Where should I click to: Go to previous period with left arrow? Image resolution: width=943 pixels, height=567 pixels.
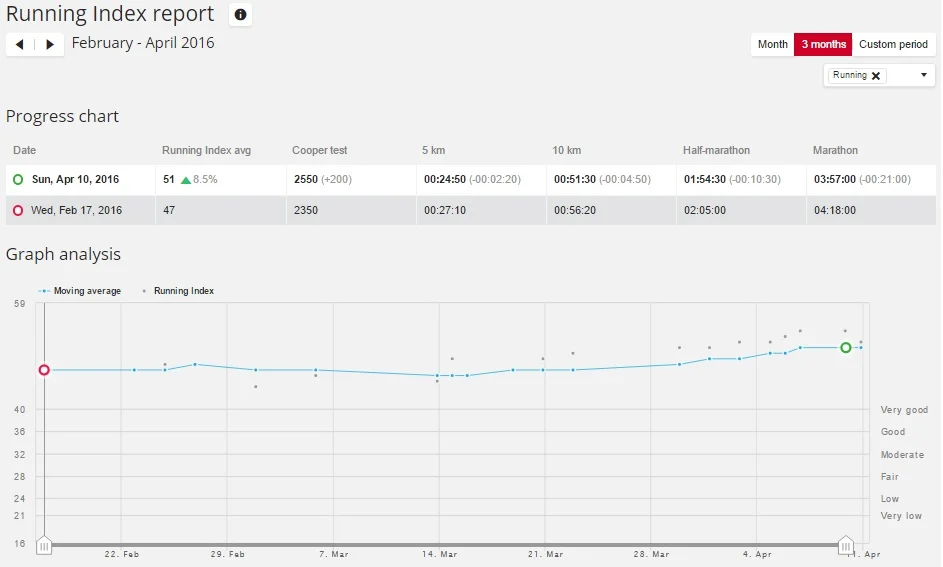[20, 45]
